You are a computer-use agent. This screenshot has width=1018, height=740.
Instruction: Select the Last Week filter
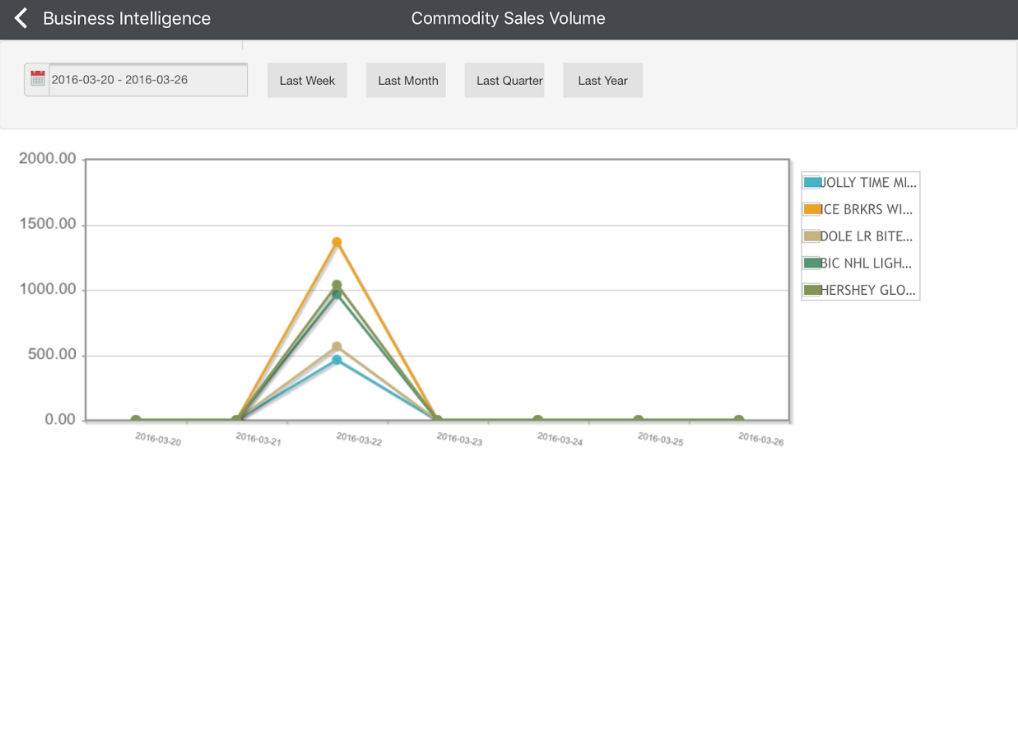click(x=307, y=80)
